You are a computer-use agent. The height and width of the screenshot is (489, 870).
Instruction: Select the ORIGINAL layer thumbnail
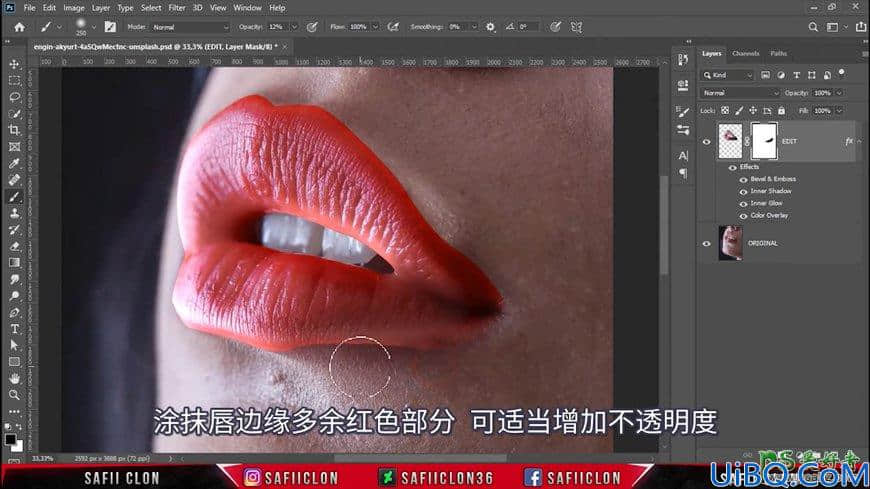click(x=730, y=243)
